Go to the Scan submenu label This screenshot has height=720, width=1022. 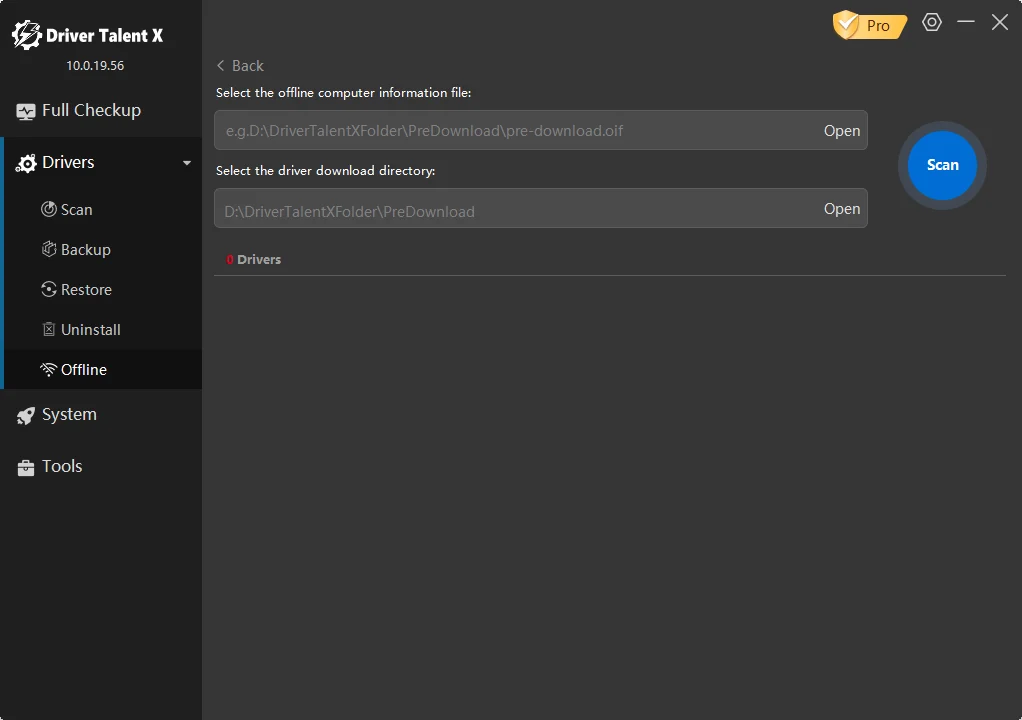(76, 210)
